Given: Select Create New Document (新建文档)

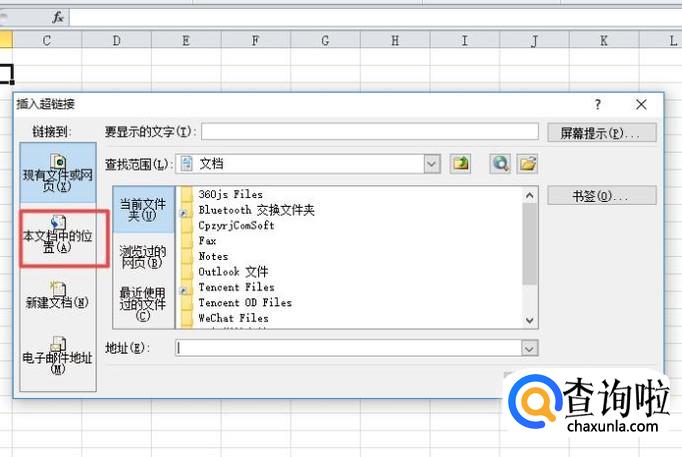Looking at the screenshot, I should [58, 296].
